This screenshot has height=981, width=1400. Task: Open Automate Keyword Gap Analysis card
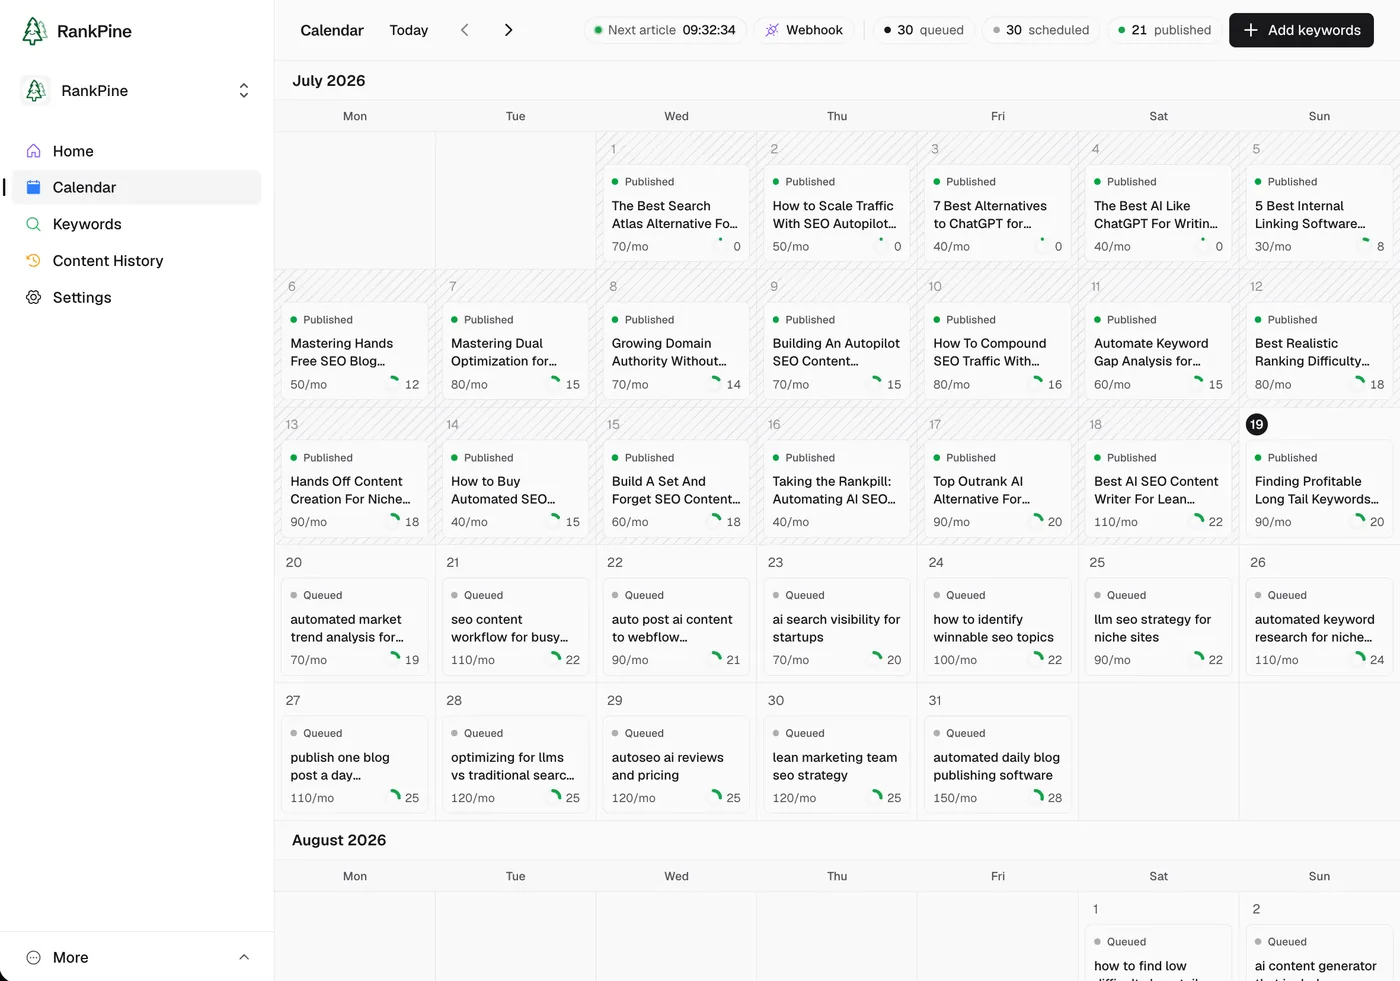pyautogui.click(x=1158, y=352)
